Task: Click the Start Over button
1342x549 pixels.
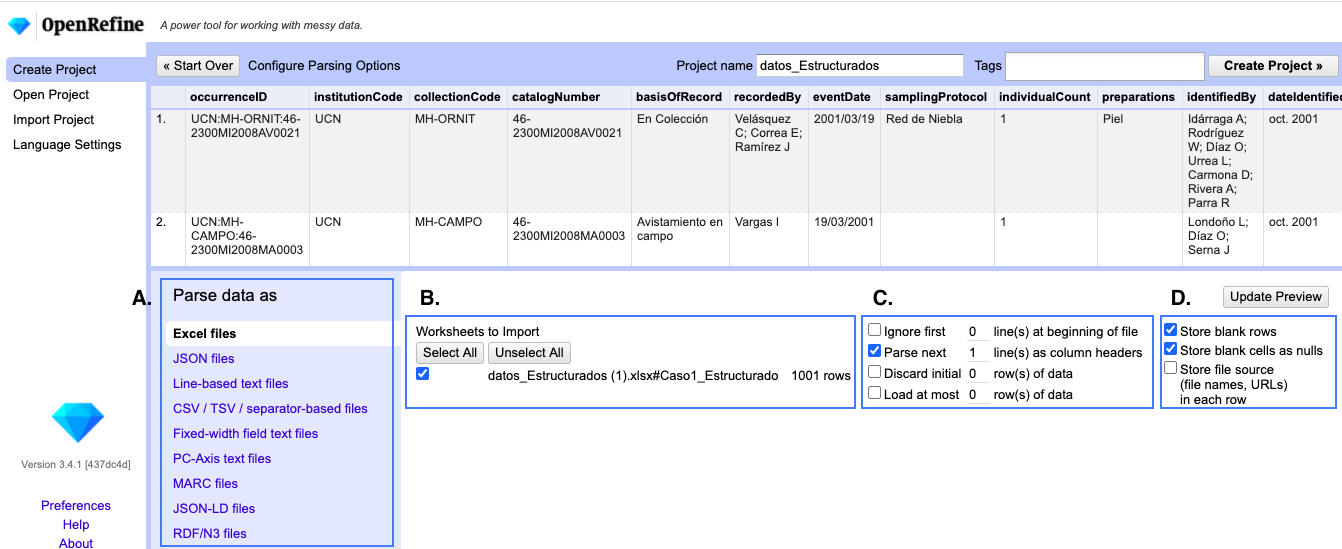Action: [x=198, y=66]
